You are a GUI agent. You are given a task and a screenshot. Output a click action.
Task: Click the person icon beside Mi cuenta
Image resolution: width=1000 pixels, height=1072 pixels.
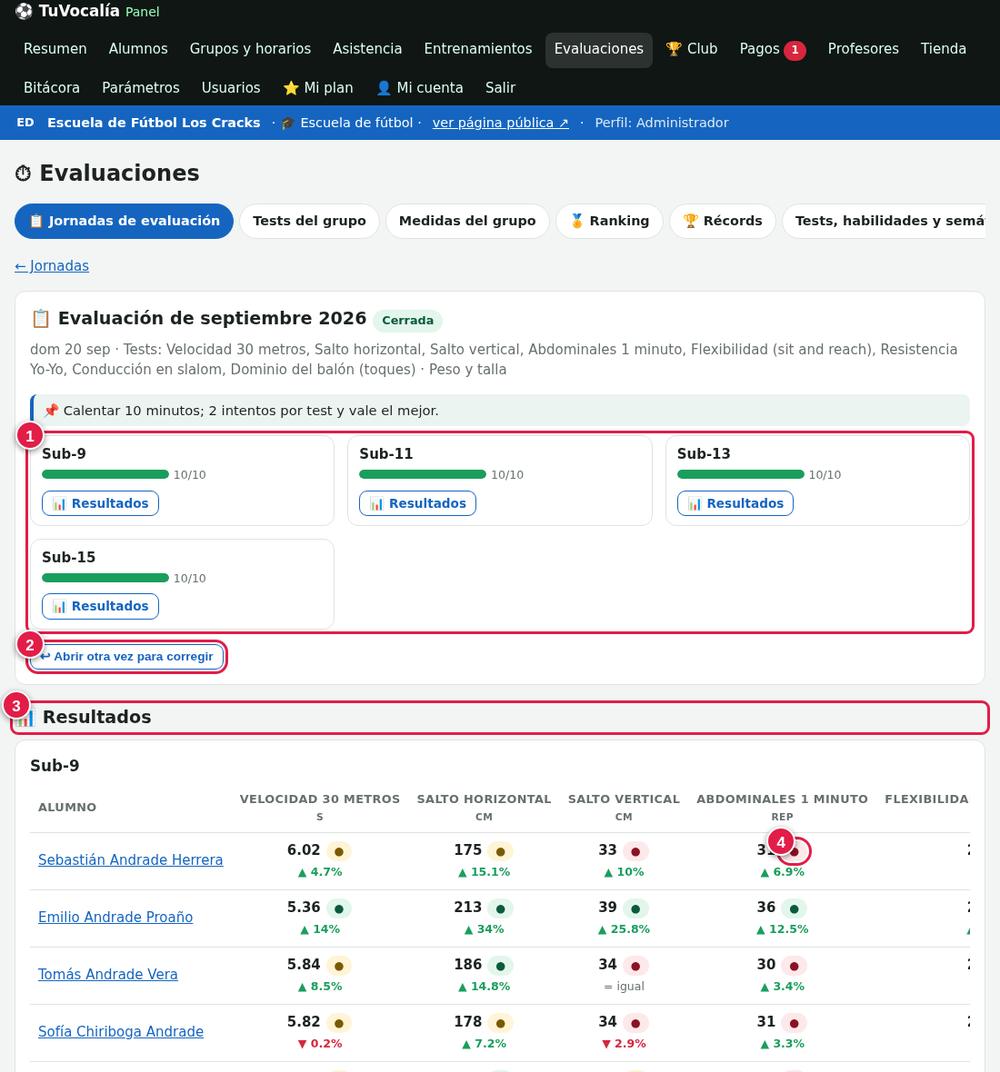[x=383, y=88]
